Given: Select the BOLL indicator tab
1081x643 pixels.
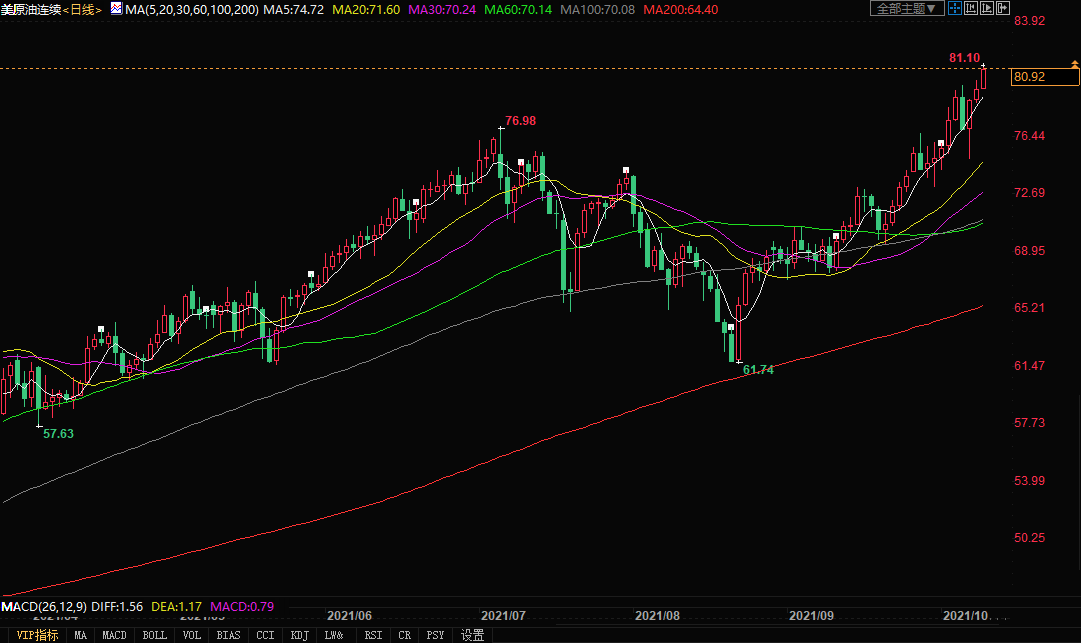Looking at the screenshot, I should pyautogui.click(x=154, y=635).
